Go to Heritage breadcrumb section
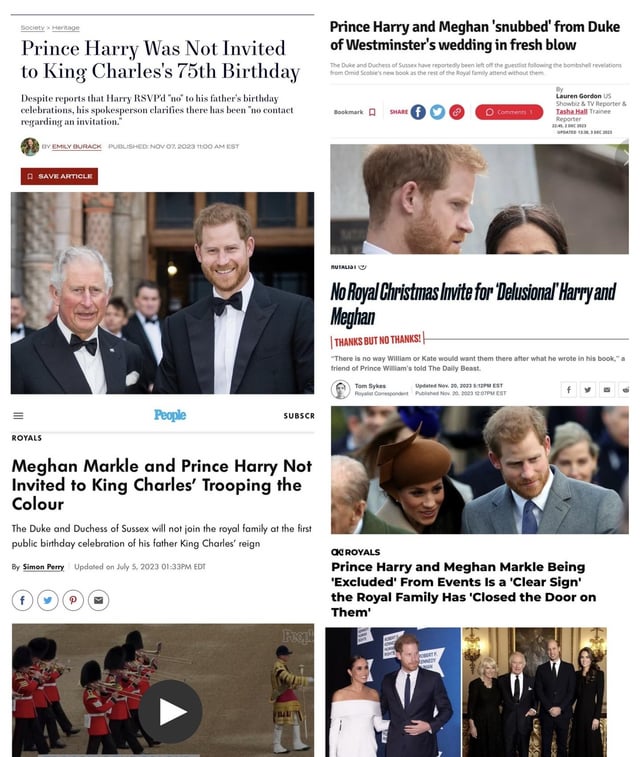Image resolution: width=640 pixels, height=757 pixels. pos(66,28)
